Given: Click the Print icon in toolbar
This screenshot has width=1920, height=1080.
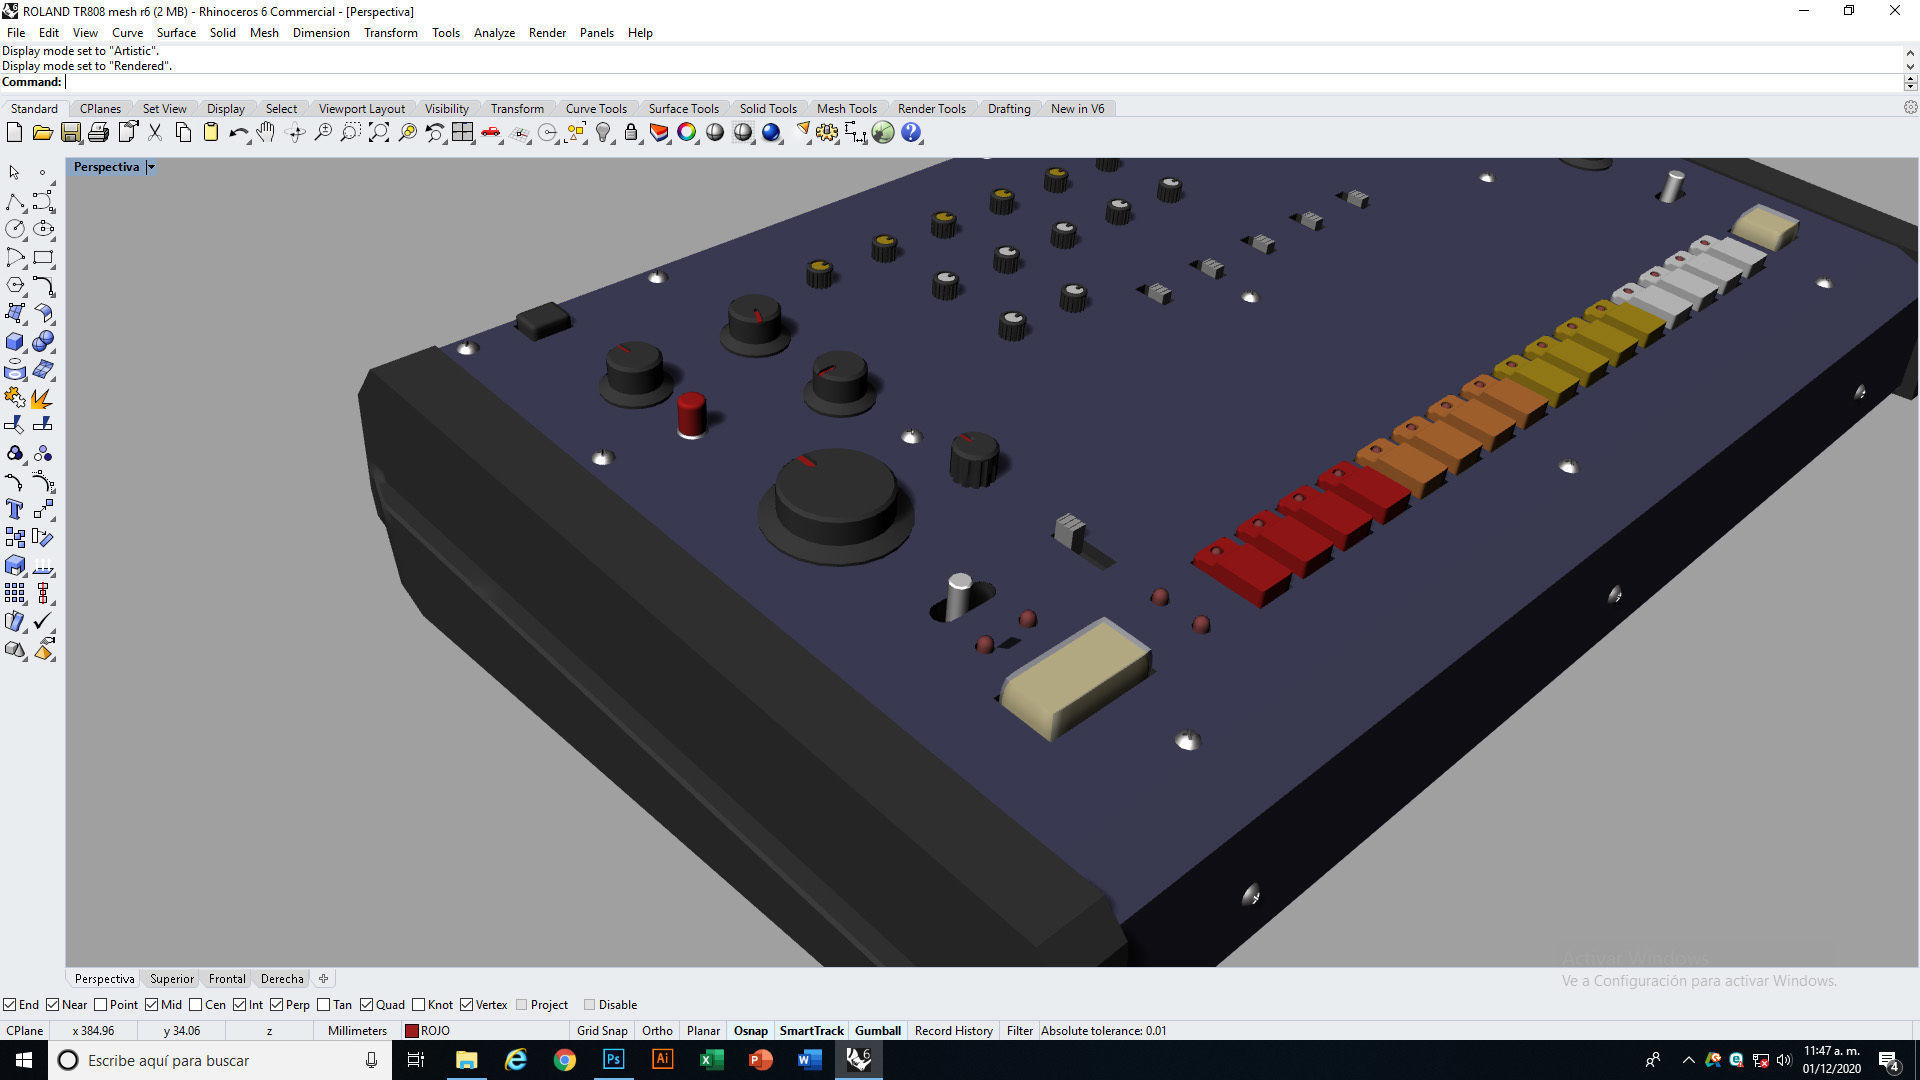Looking at the screenshot, I should point(98,132).
